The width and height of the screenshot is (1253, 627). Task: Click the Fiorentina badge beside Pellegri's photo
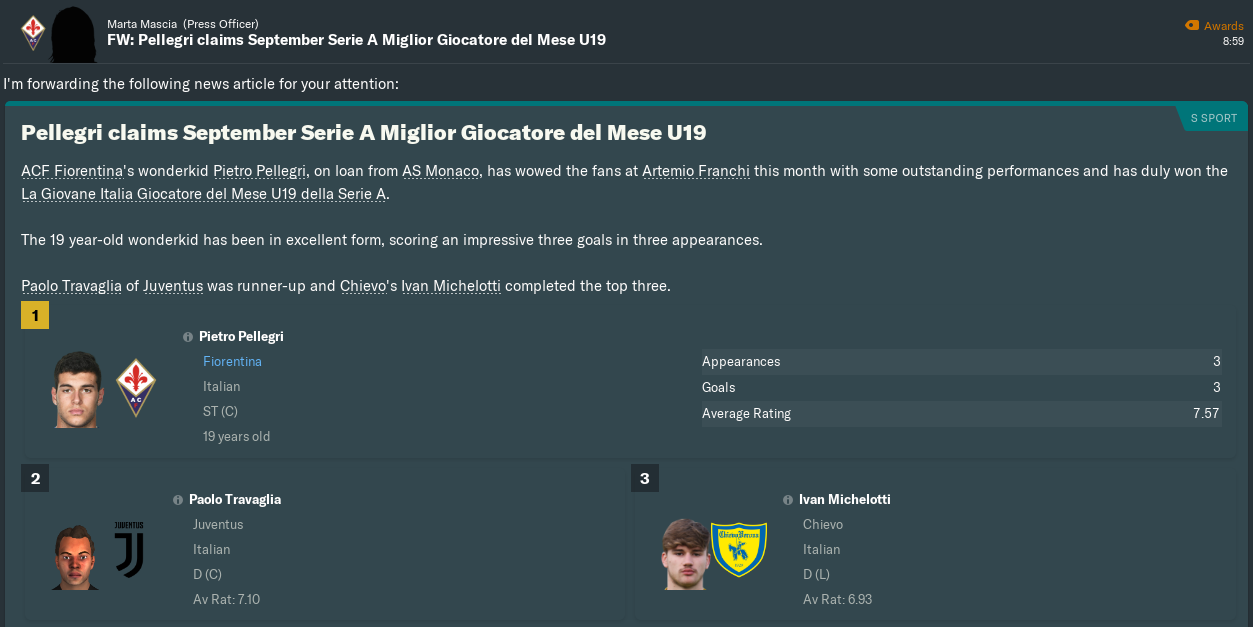point(136,388)
